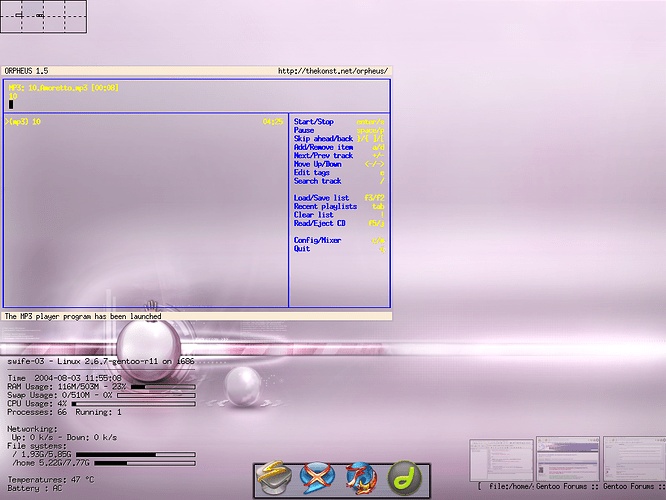Image resolution: width=666 pixels, height=500 pixels.
Task: Select Config/Mixer in the command list
Action: click(318, 240)
